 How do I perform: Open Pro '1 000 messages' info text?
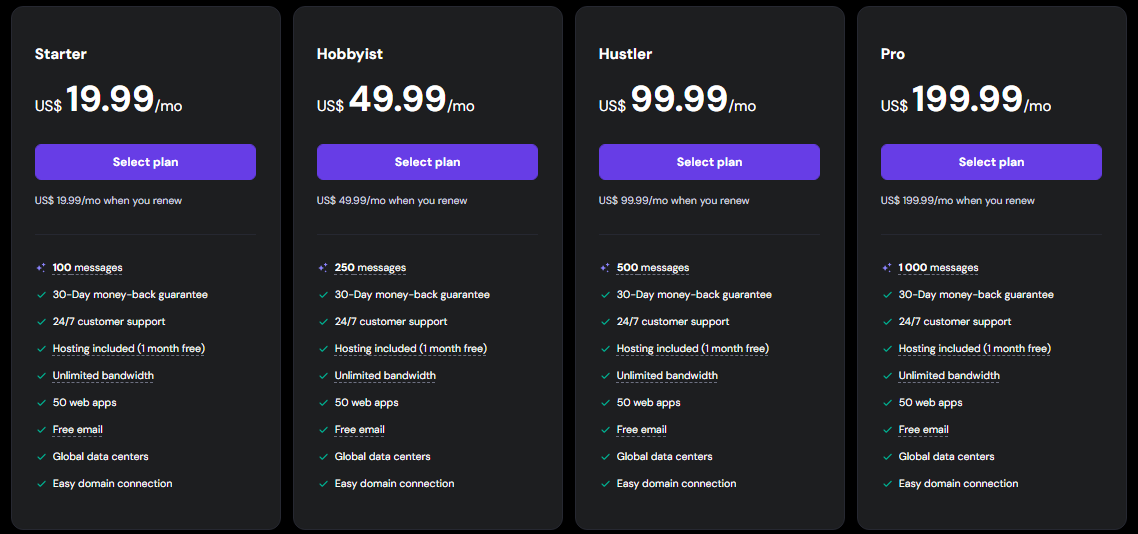[x=938, y=268]
